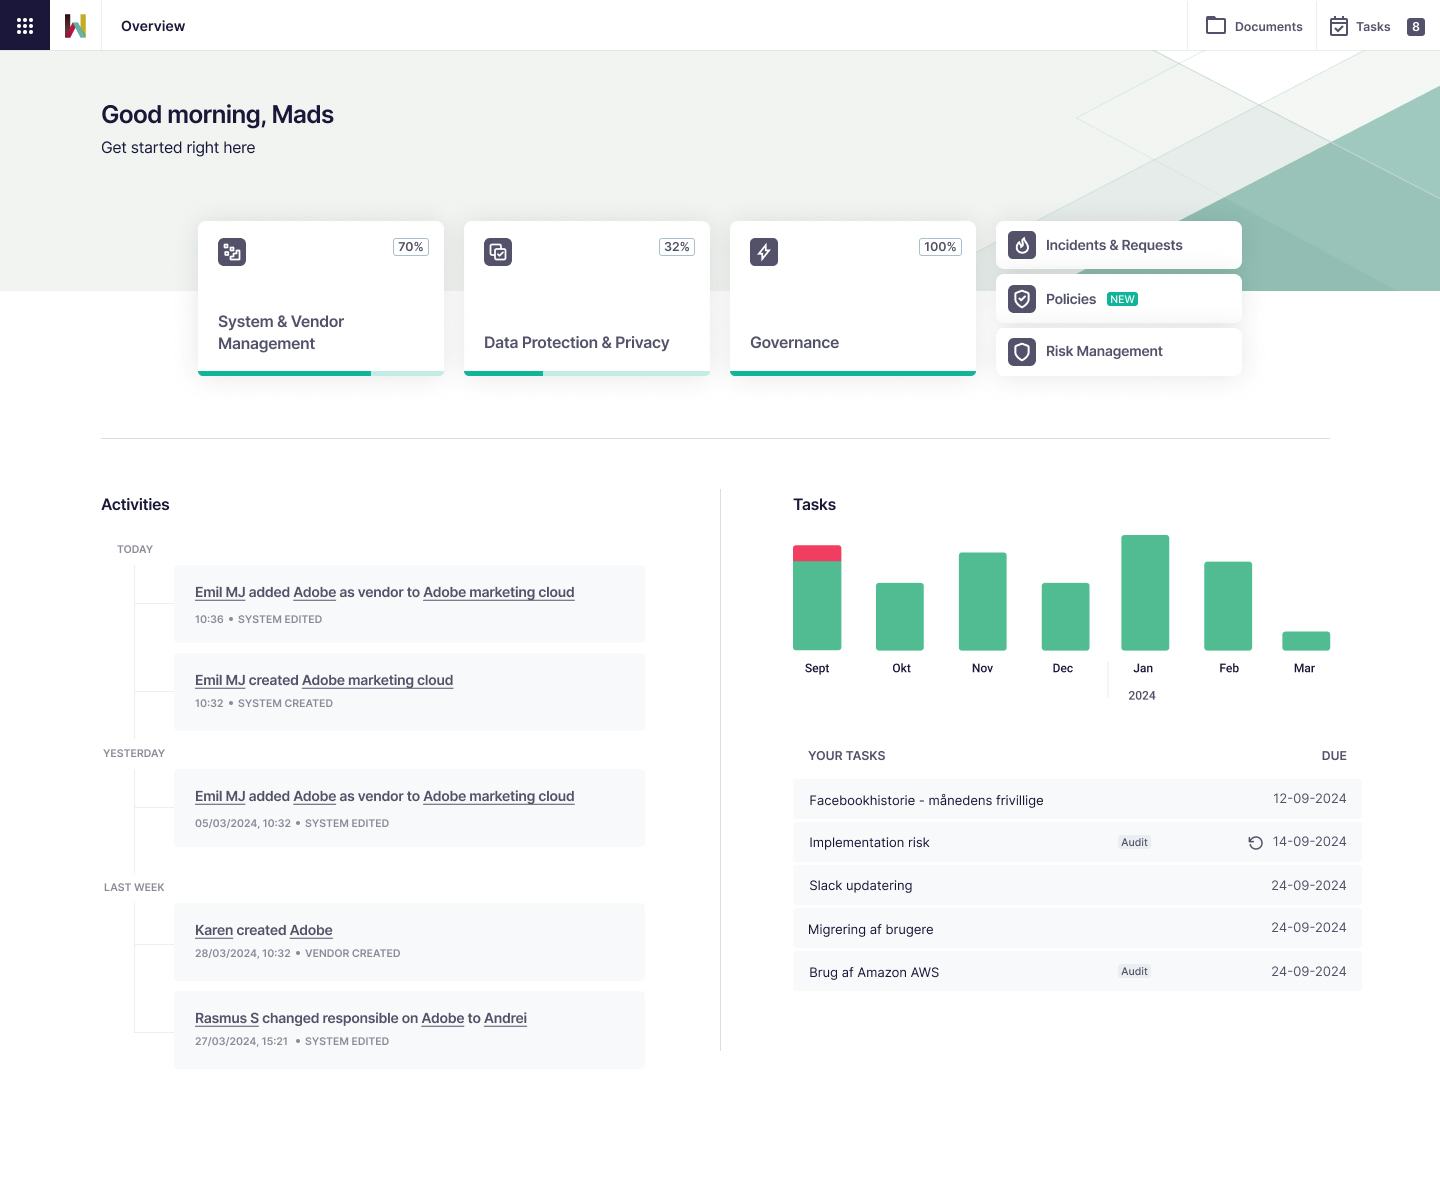
Task: Open the Slack updatering task row
Action: pyautogui.click(x=860, y=885)
